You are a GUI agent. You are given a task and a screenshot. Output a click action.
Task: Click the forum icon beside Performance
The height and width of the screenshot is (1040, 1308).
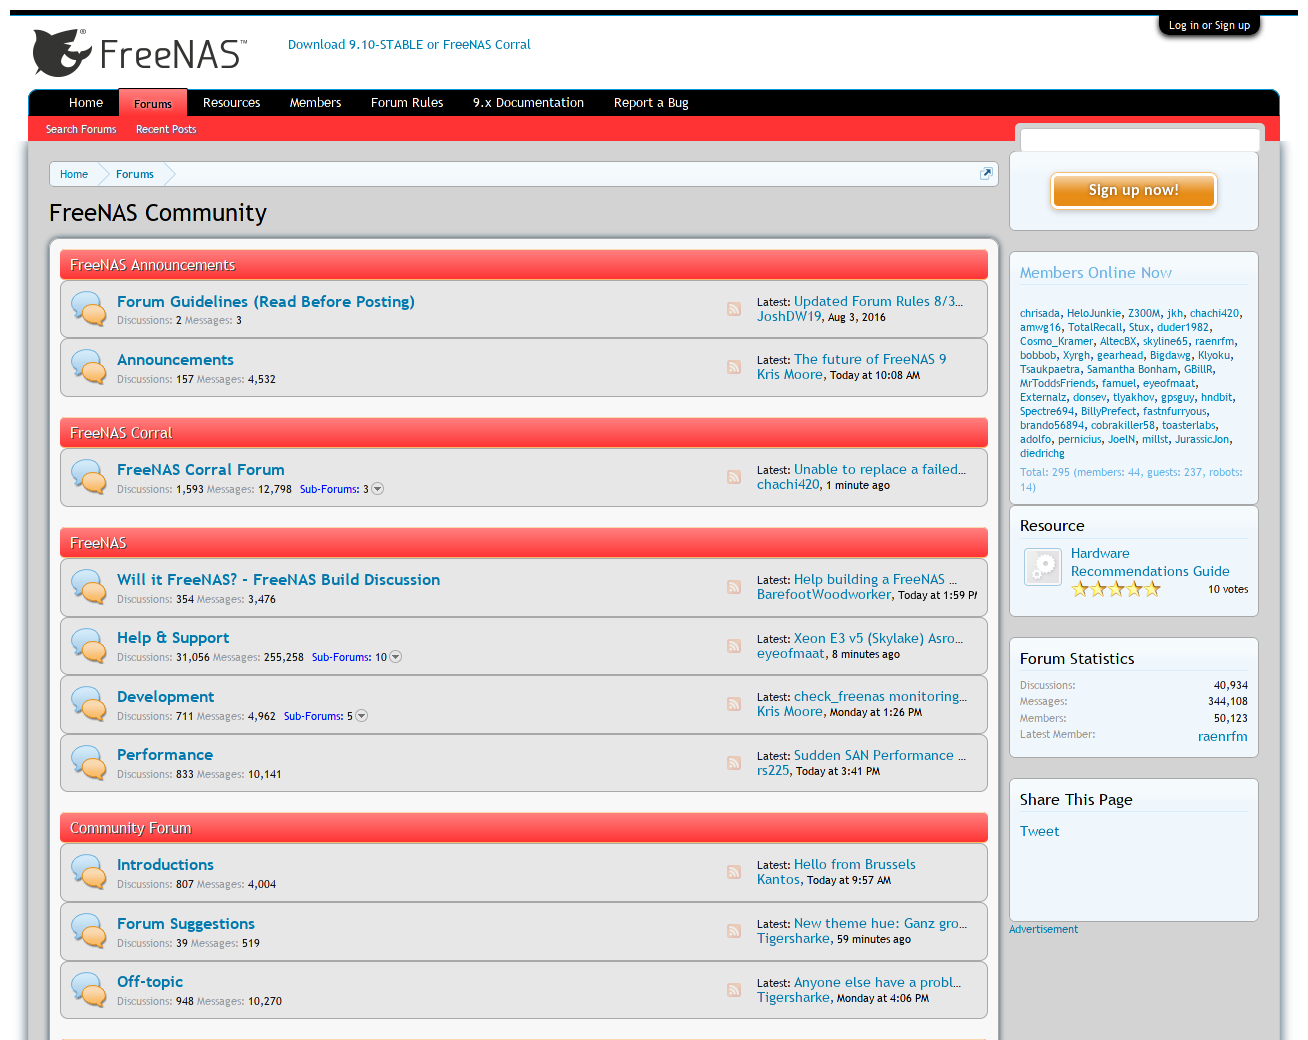pyautogui.click(x=89, y=762)
